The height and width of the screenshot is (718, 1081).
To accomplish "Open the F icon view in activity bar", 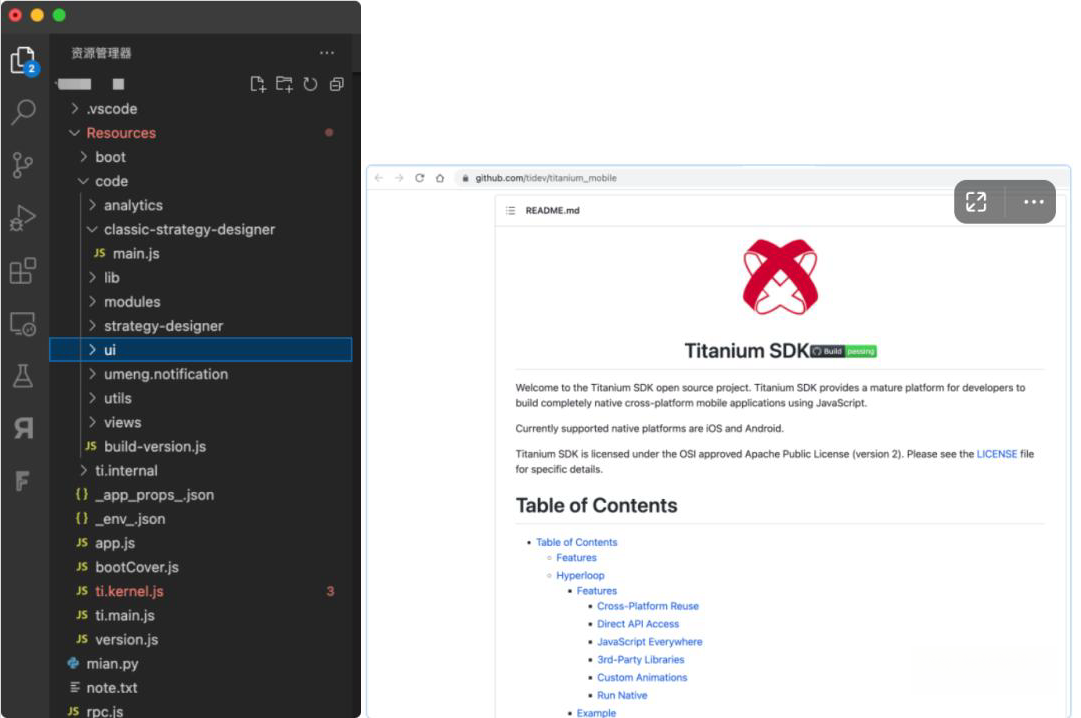I will (x=22, y=481).
